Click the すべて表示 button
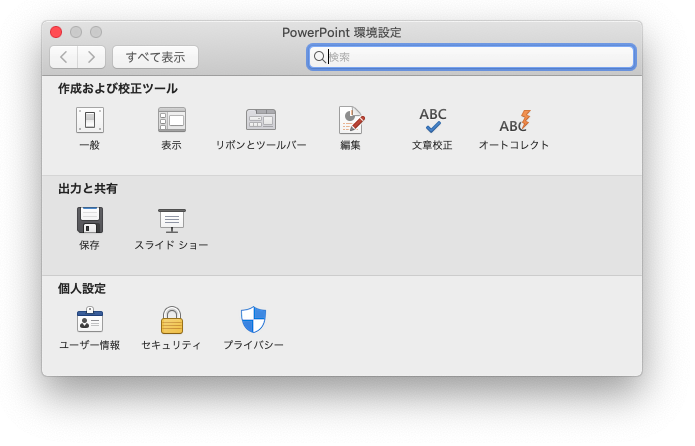This screenshot has height=446, width=695. point(155,57)
